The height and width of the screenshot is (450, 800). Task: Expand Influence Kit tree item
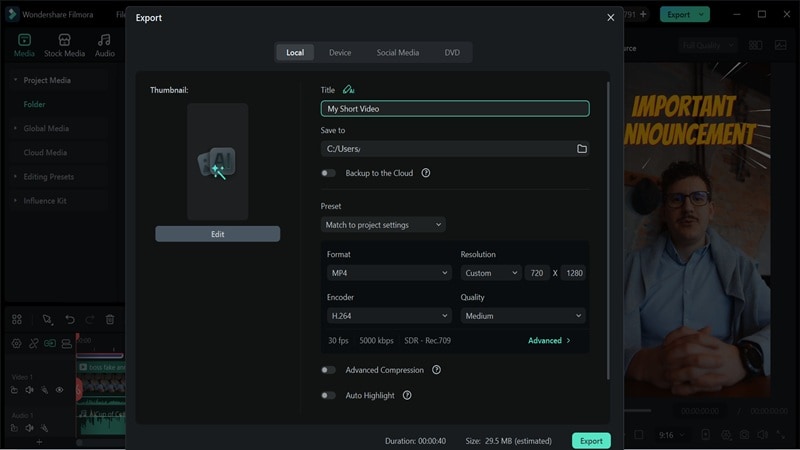tap(15, 201)
